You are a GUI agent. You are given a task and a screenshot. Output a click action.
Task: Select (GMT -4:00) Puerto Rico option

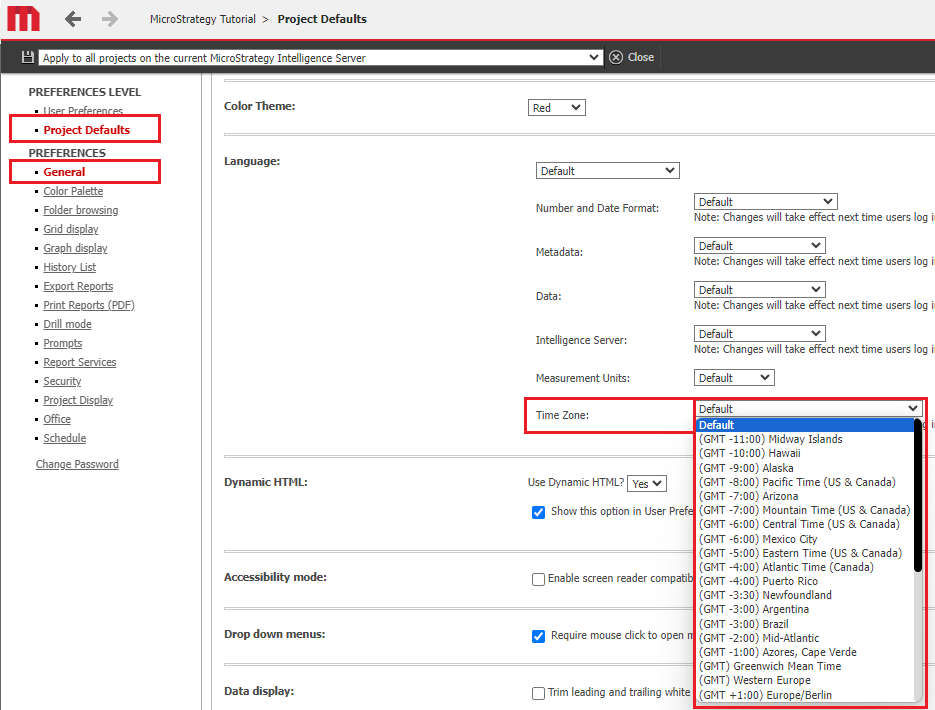pos(805,581)
